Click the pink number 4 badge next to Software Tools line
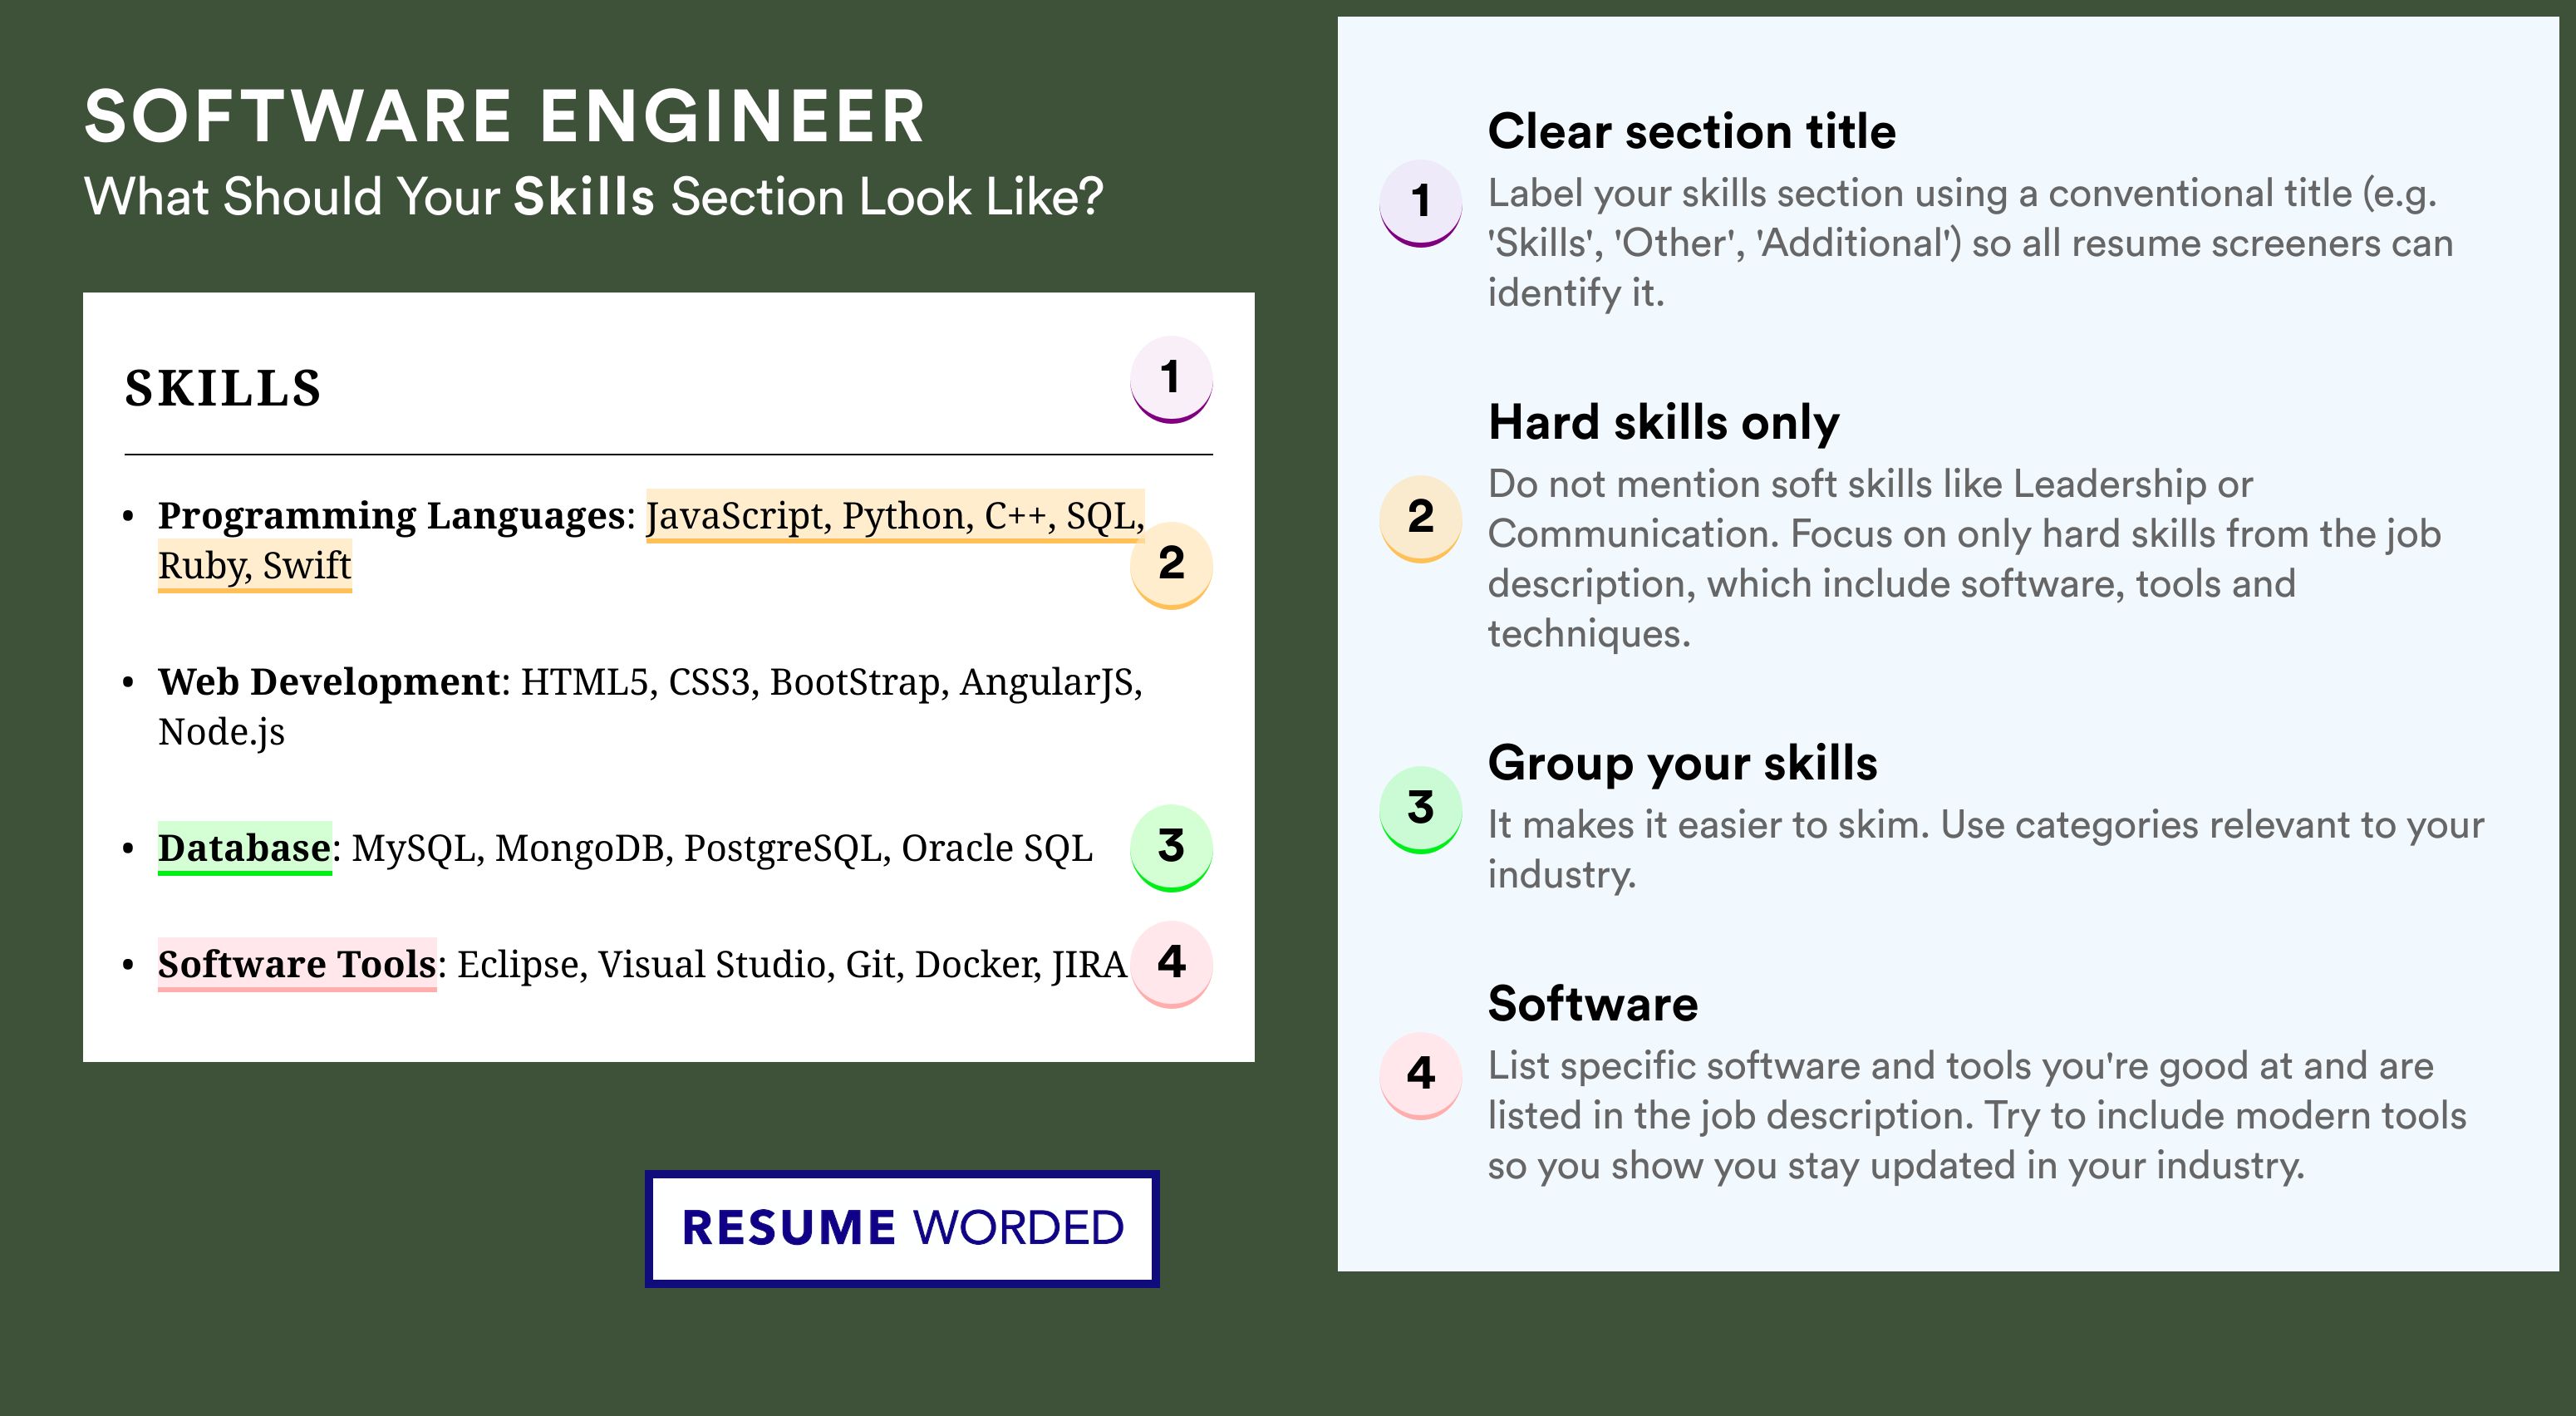This screenshot has height=1416, width=2576. click(x=1171, y=964)
